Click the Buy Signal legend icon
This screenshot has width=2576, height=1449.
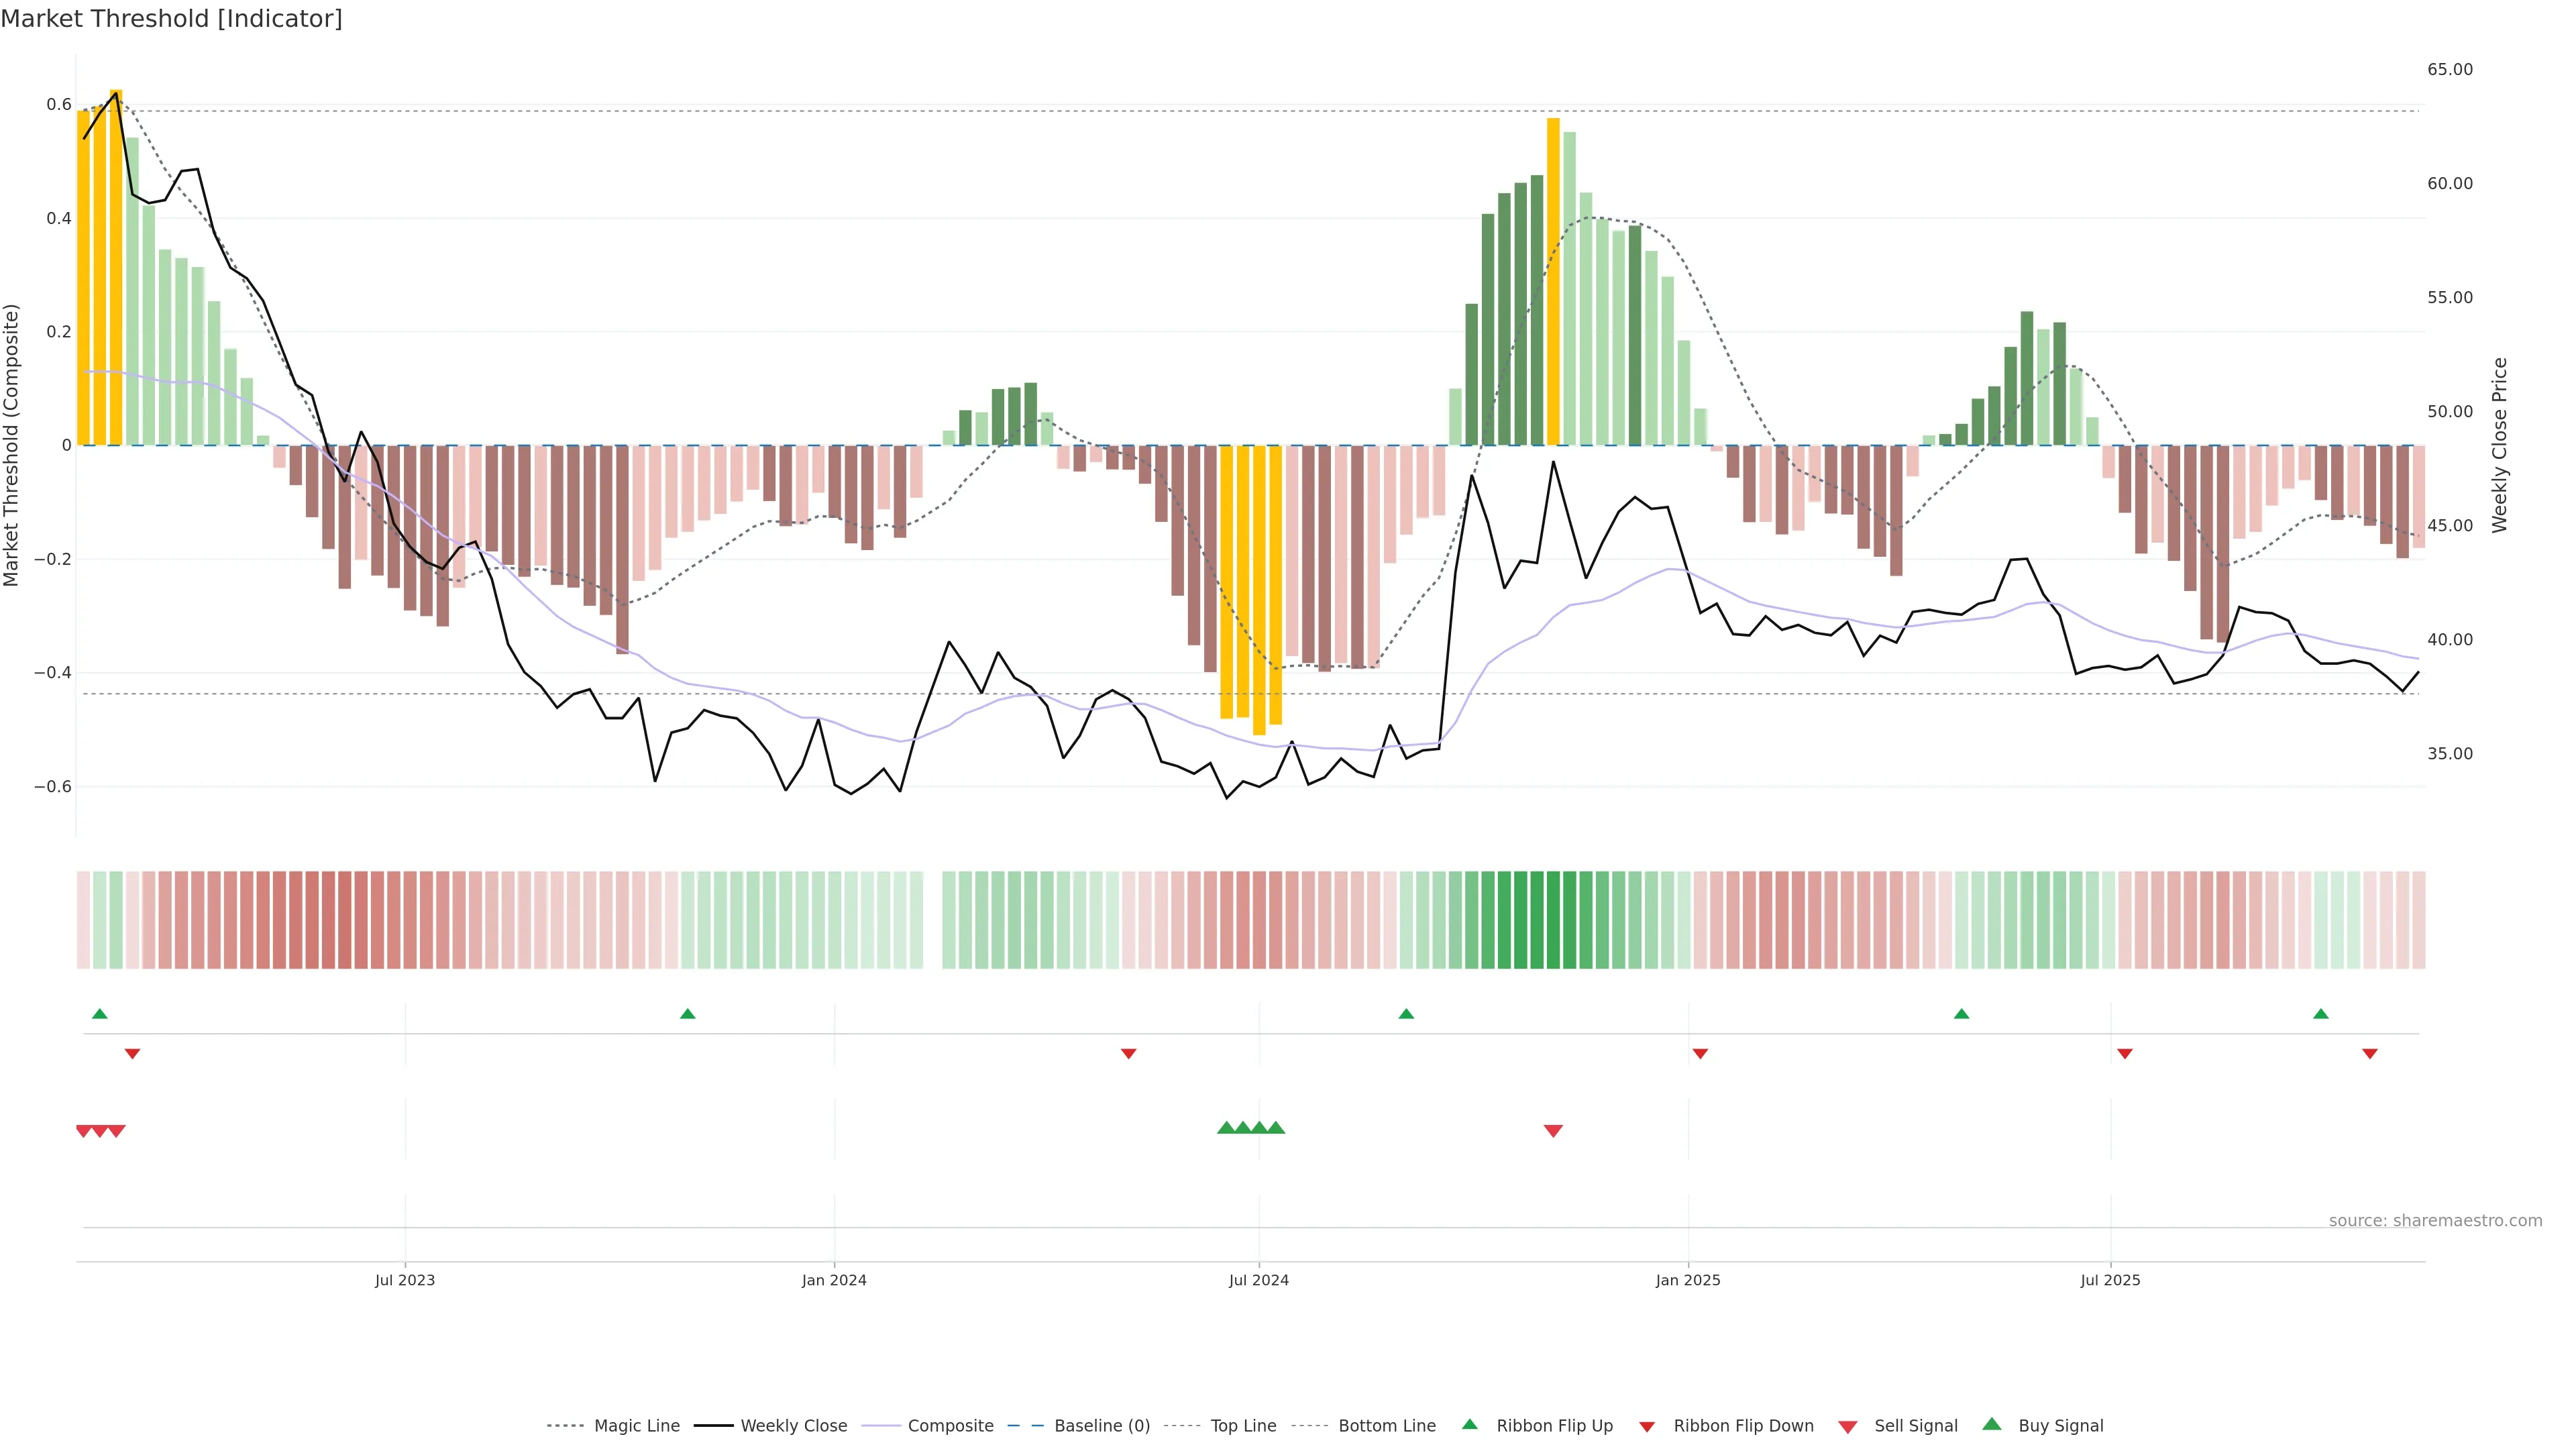[1992, 1424]
